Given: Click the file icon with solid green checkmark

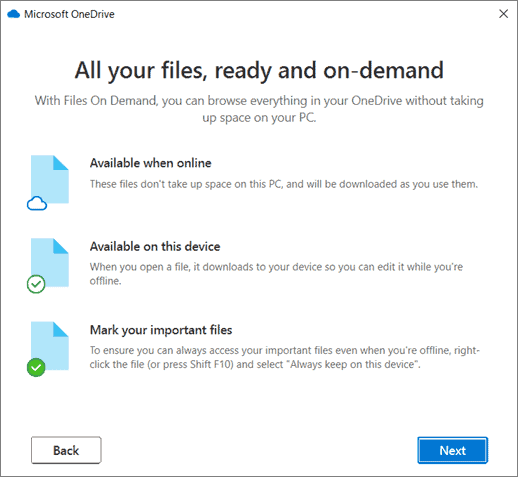Looking at the screenshot, I should pyautogui.click(x=48, y=349).
